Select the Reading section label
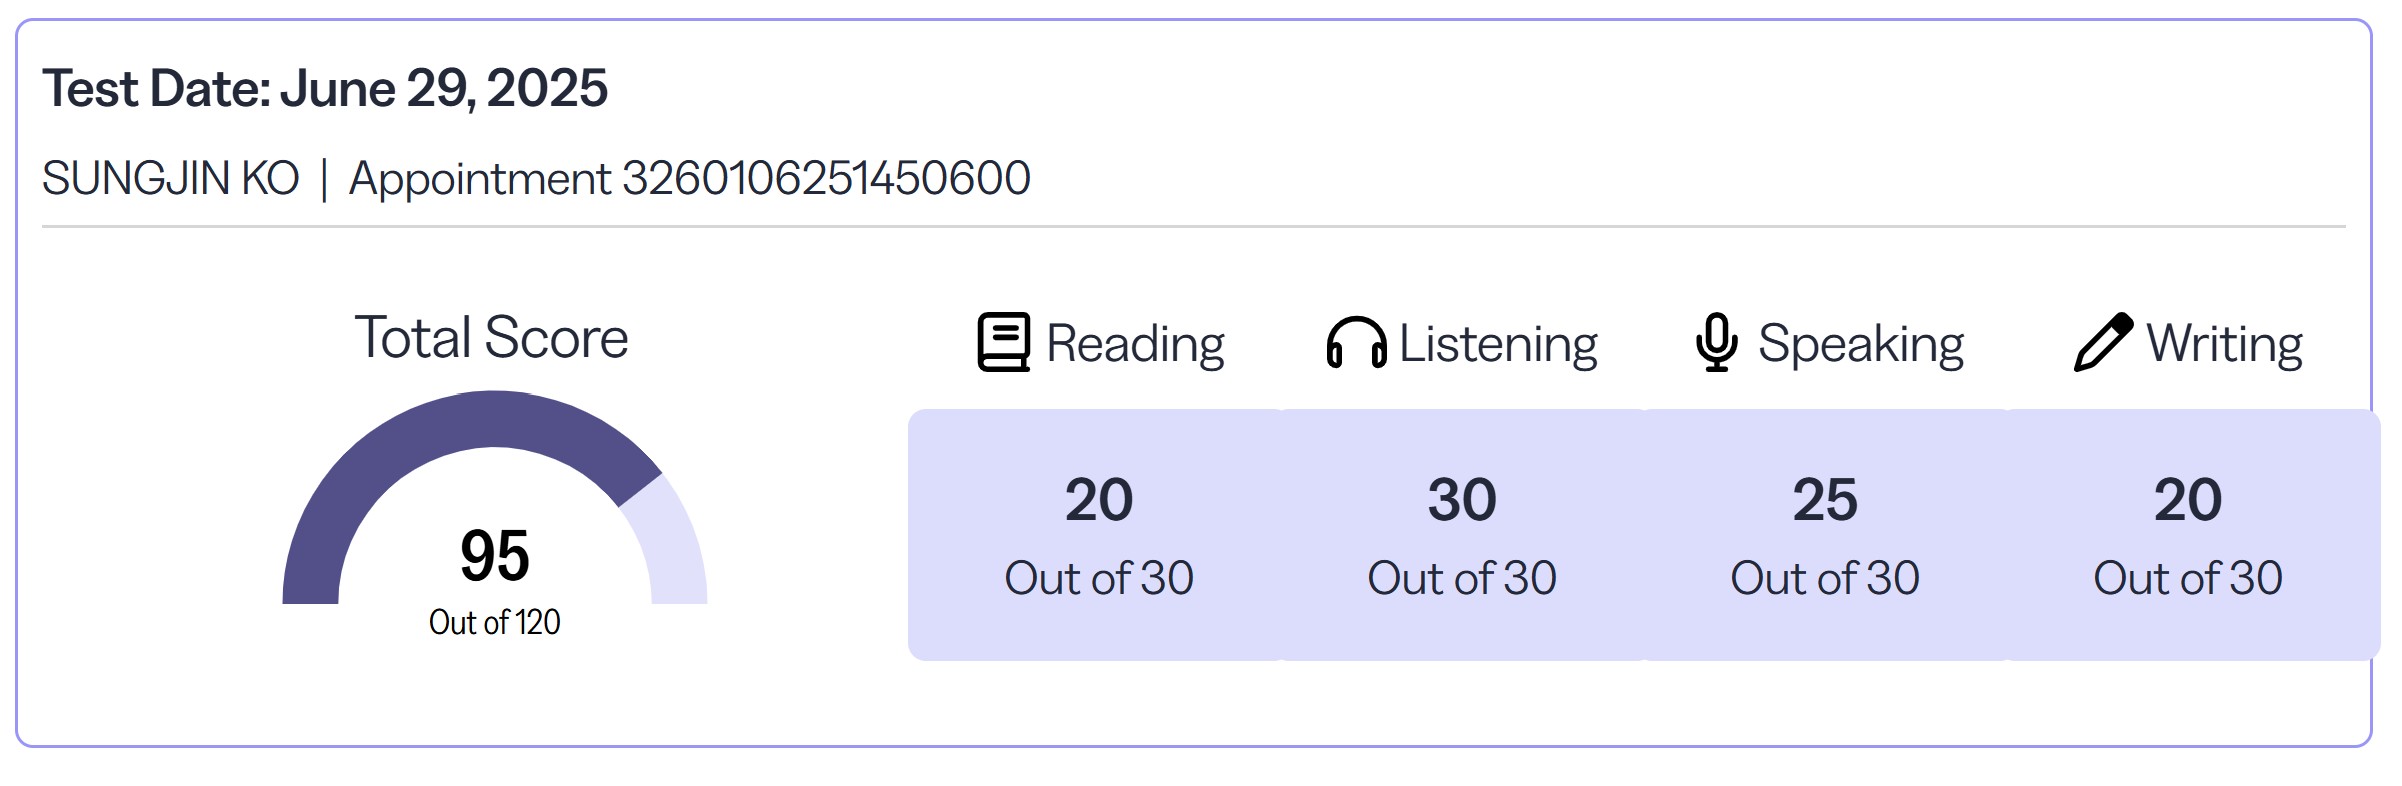Image resolution: width=2402 pixels, height=786 pixels. tap(1135, 344)
